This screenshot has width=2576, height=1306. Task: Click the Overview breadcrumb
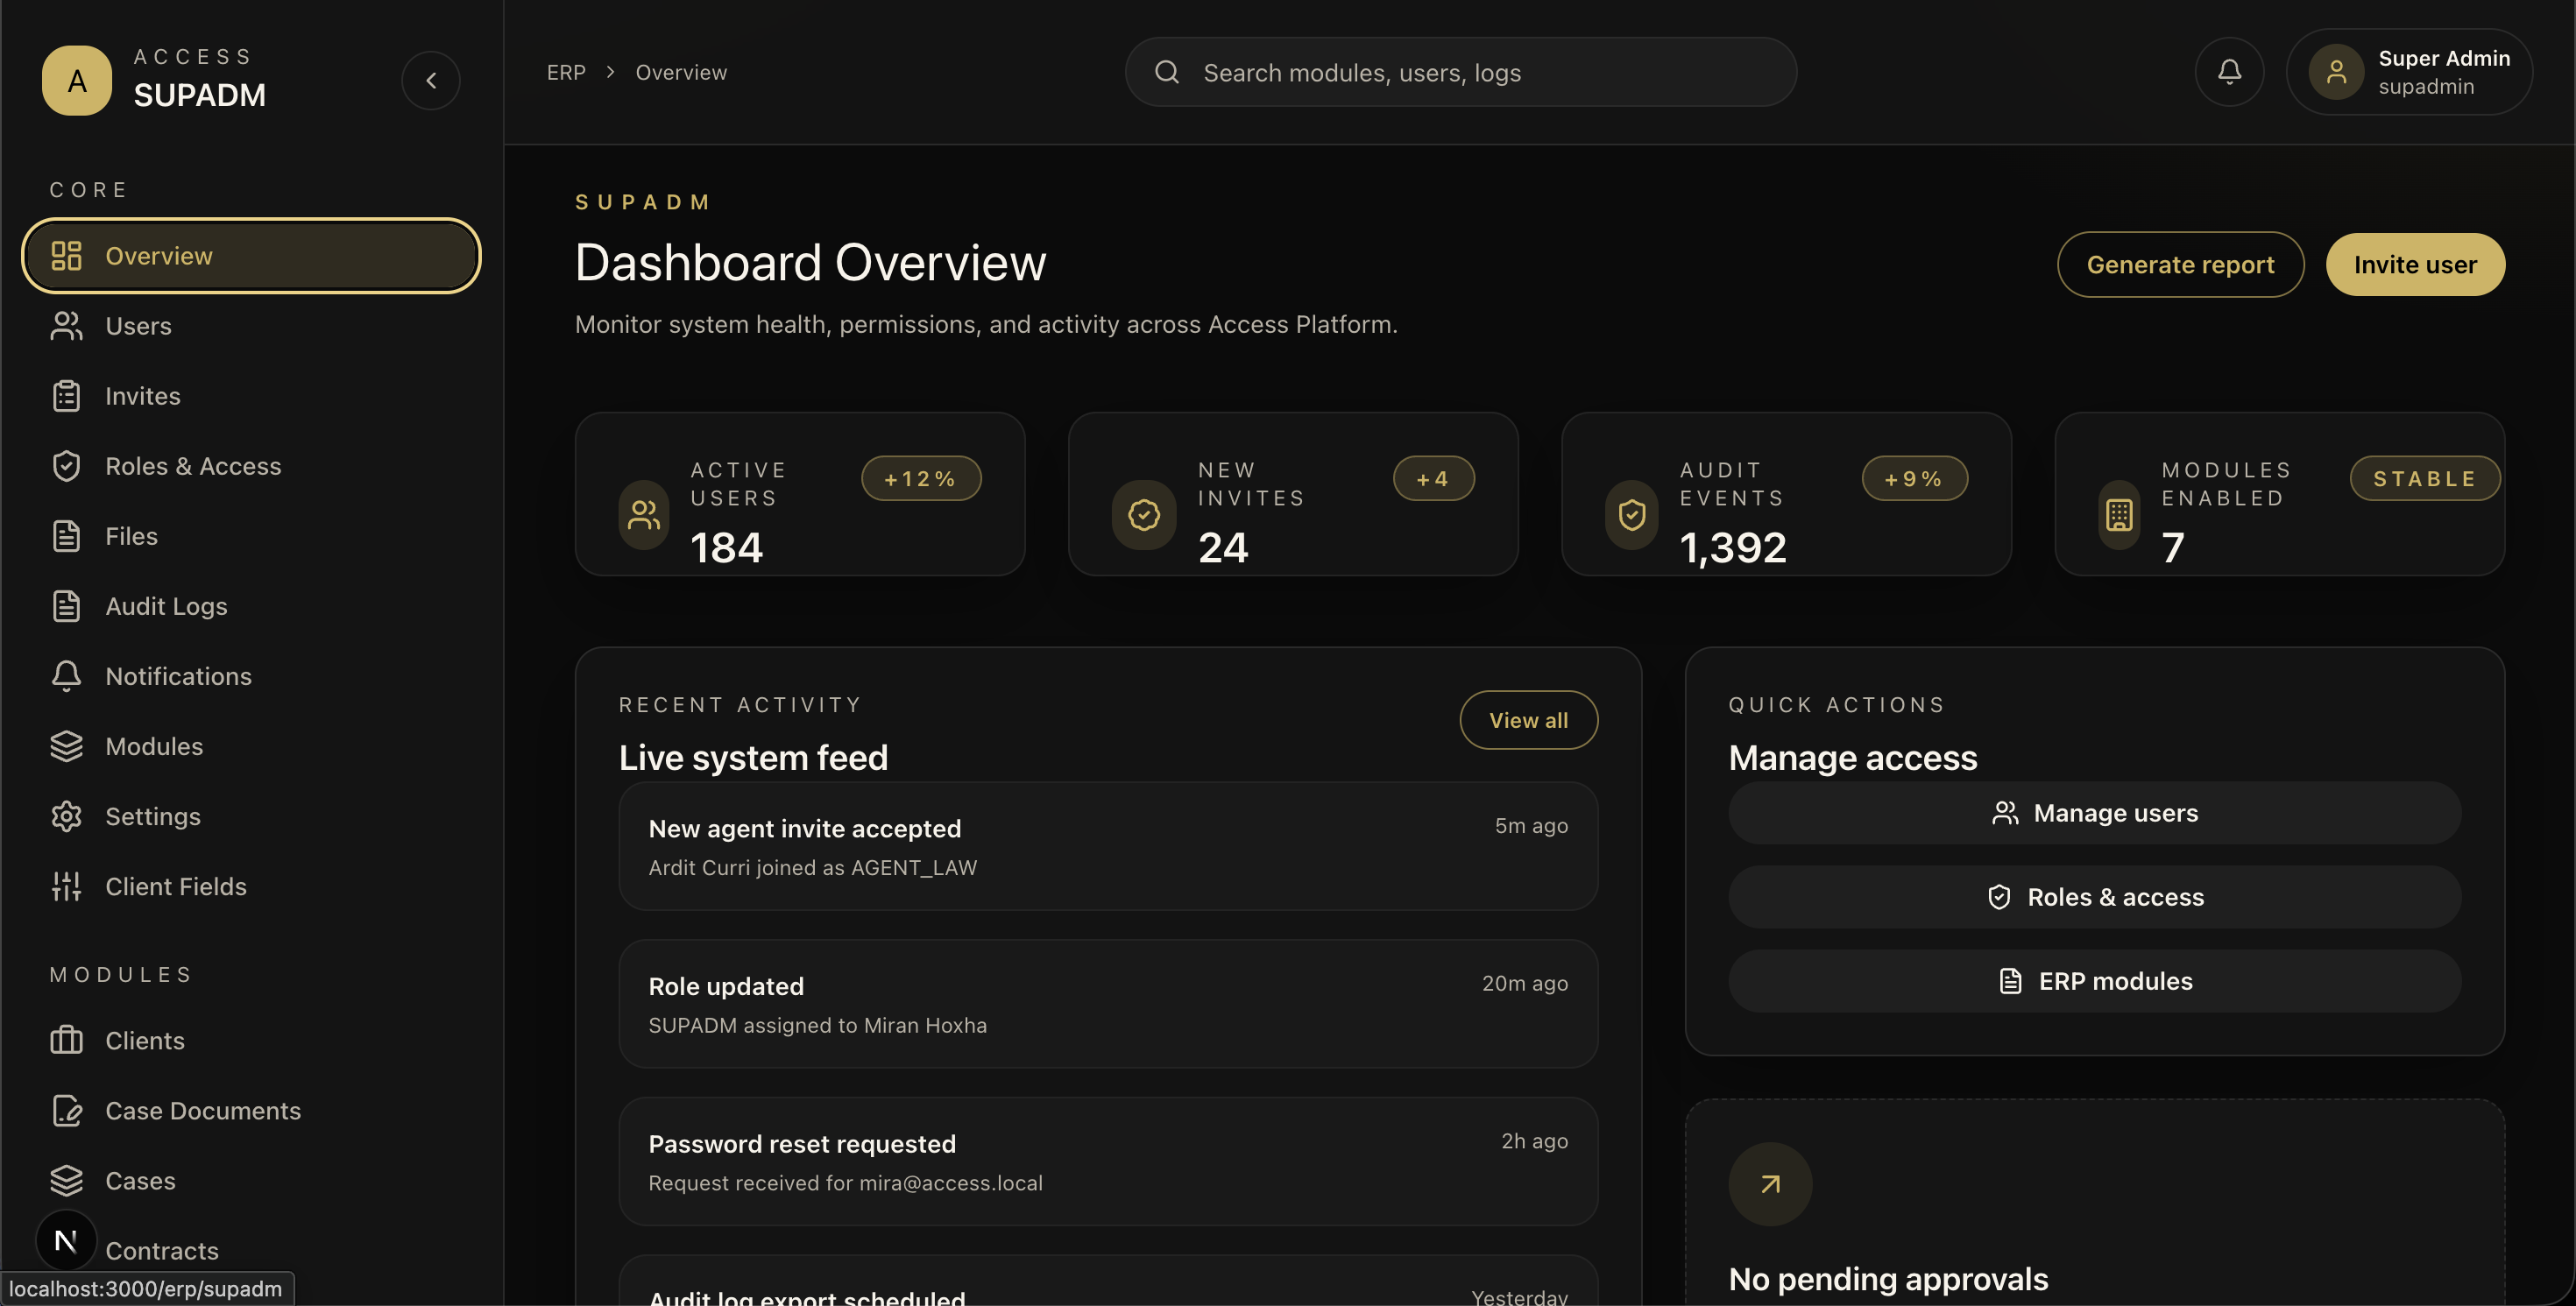(x=681, y=72)
